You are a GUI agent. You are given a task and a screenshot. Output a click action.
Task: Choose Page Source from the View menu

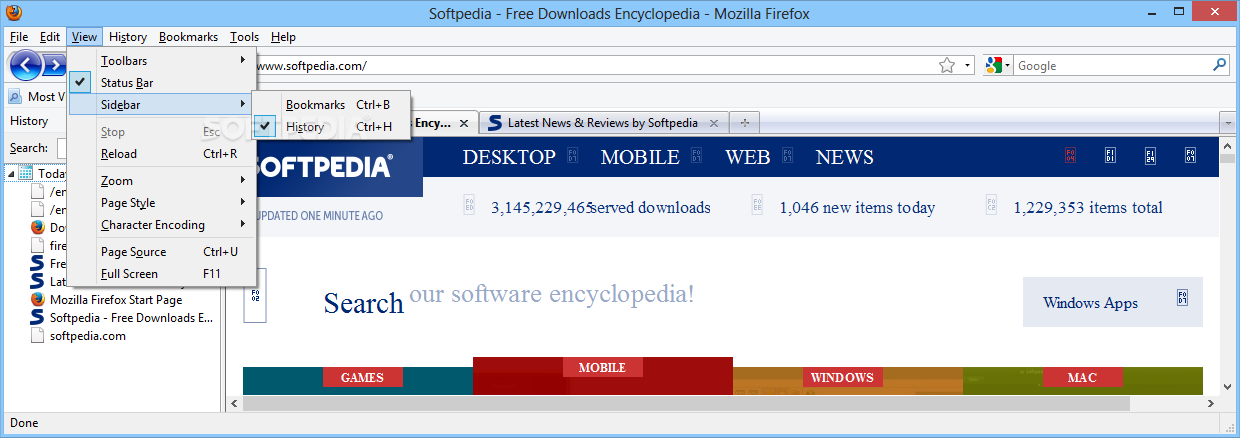tap(163, 252)
